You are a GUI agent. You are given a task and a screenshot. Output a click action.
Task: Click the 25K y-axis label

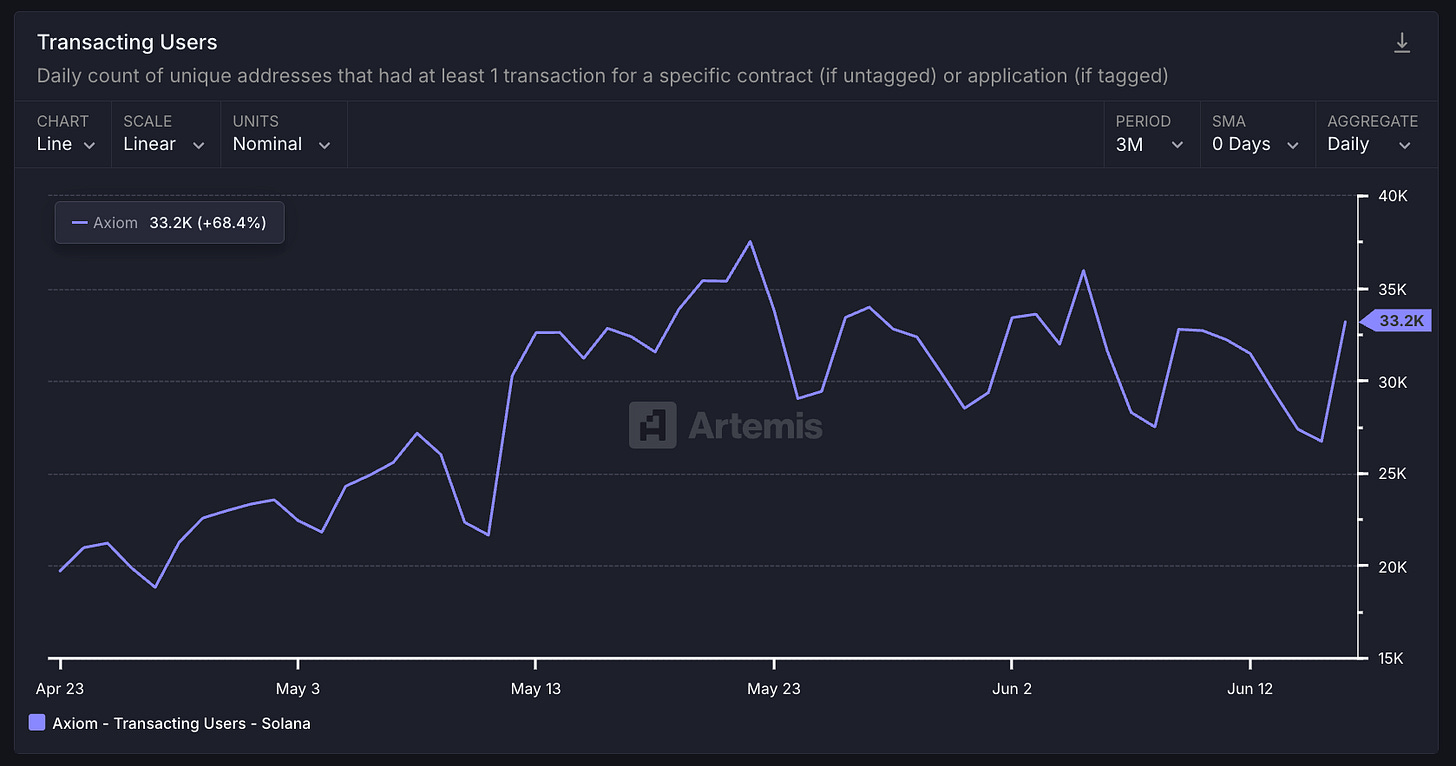pos(1392,474)
